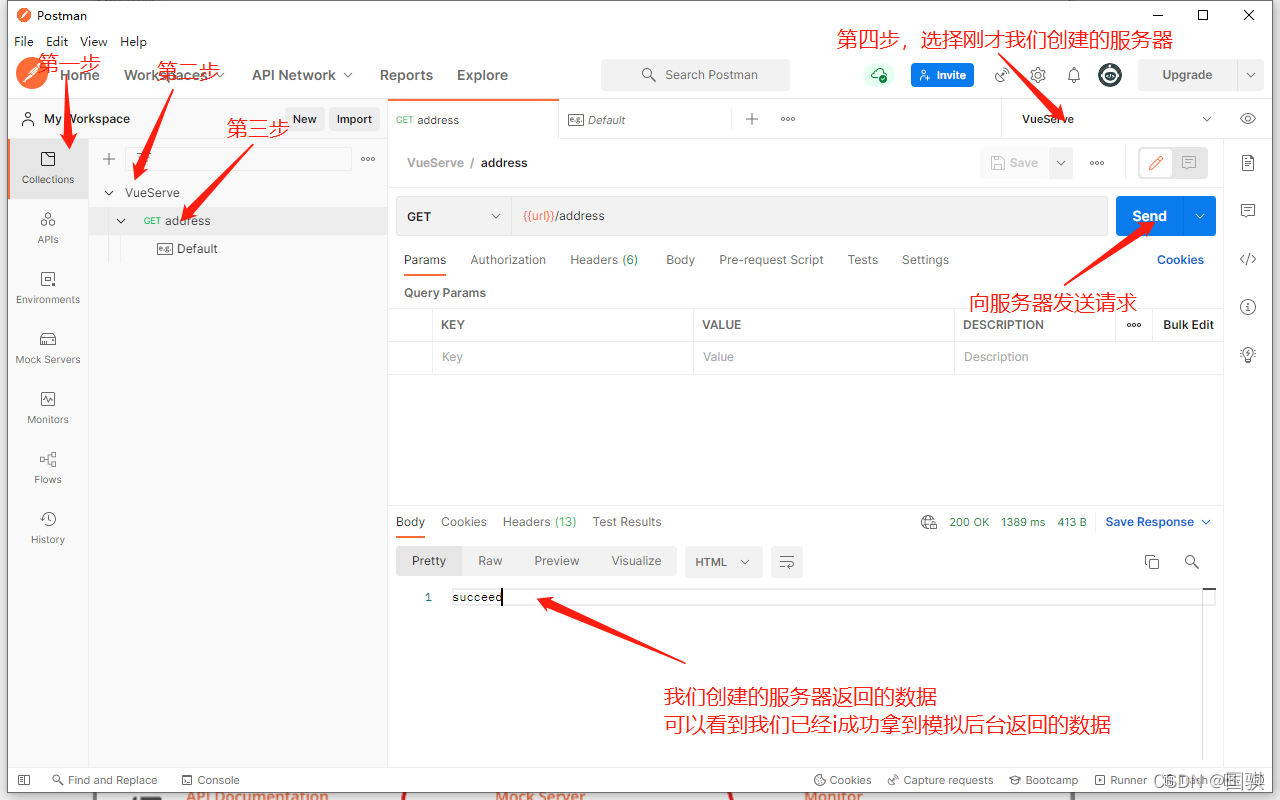Viewport: 1280px width, 800px height.
Task: Select the Visualize response view
Action: 636,561
